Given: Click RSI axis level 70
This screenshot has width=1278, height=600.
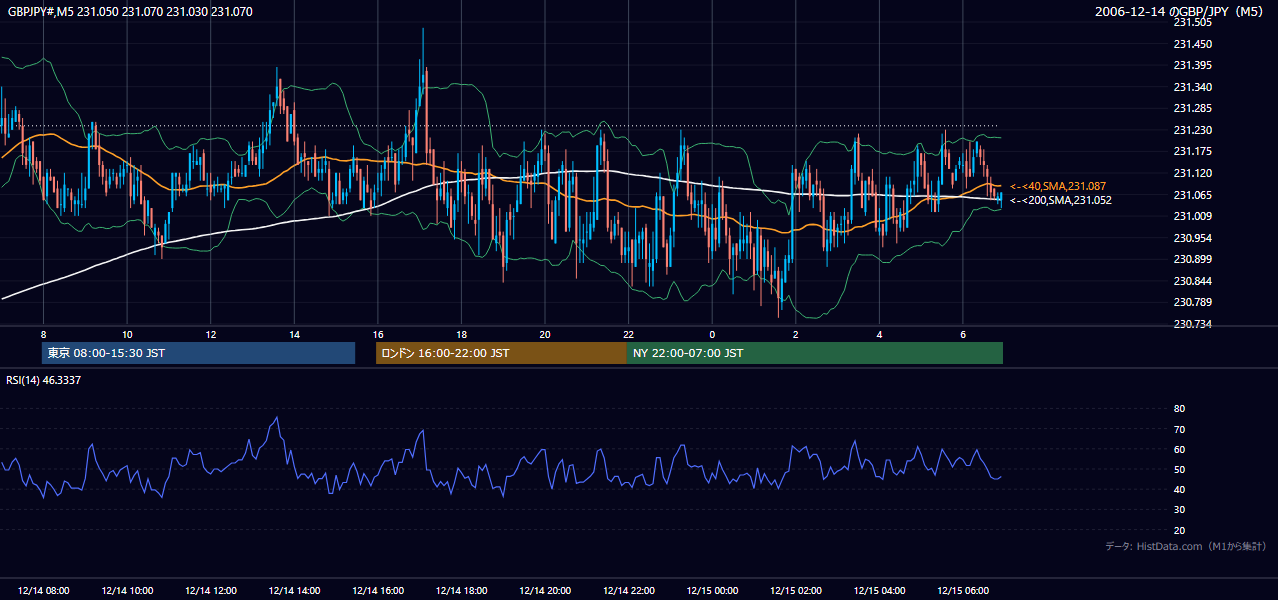Looking at the screenshot, I should [x=1179, y=429].
